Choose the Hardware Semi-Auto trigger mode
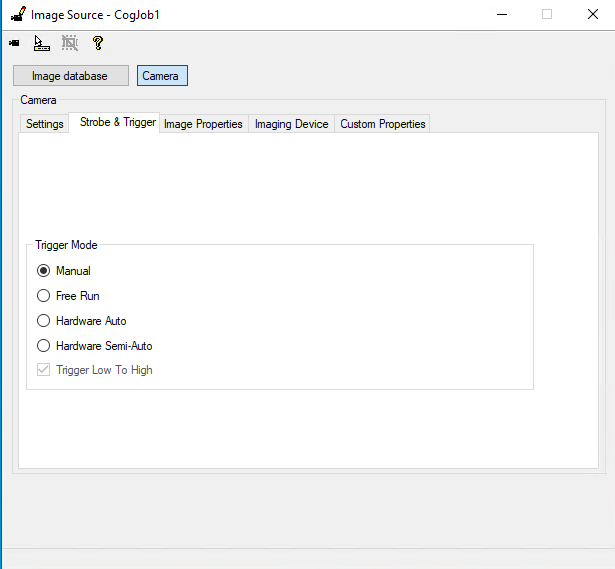 click(43, 346)
